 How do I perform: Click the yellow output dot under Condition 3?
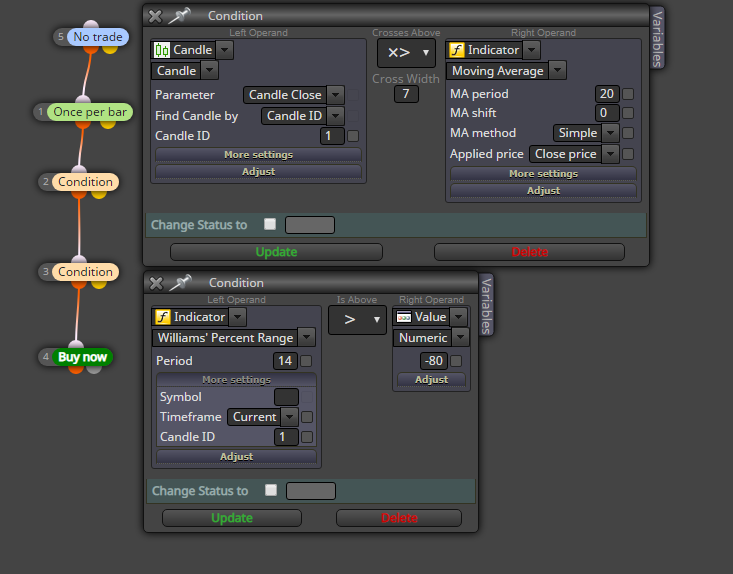click(x=99, y=284)
